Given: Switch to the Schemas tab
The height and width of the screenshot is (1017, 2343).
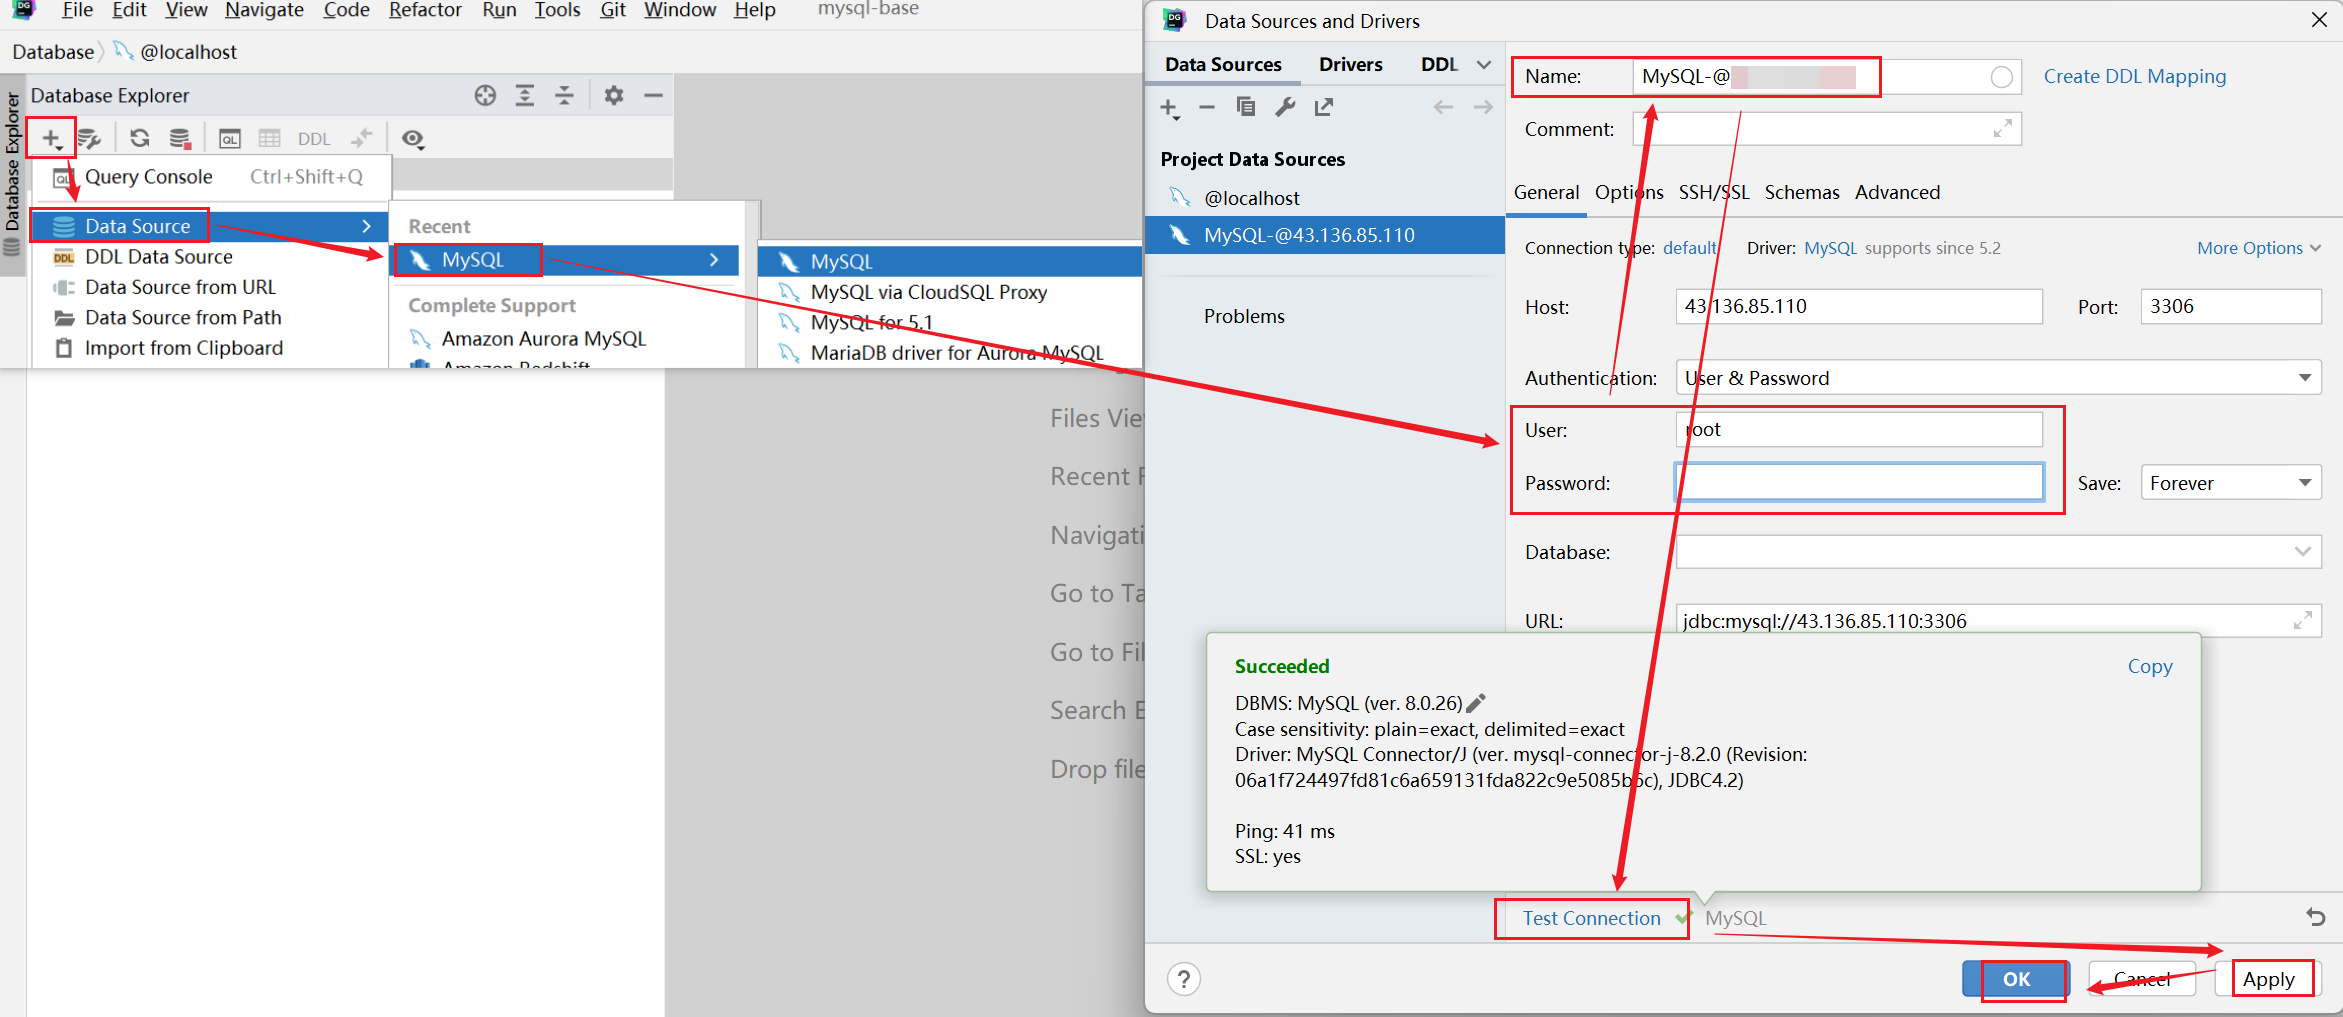Looking at the screenshot, I should [x=1802, y=192].
